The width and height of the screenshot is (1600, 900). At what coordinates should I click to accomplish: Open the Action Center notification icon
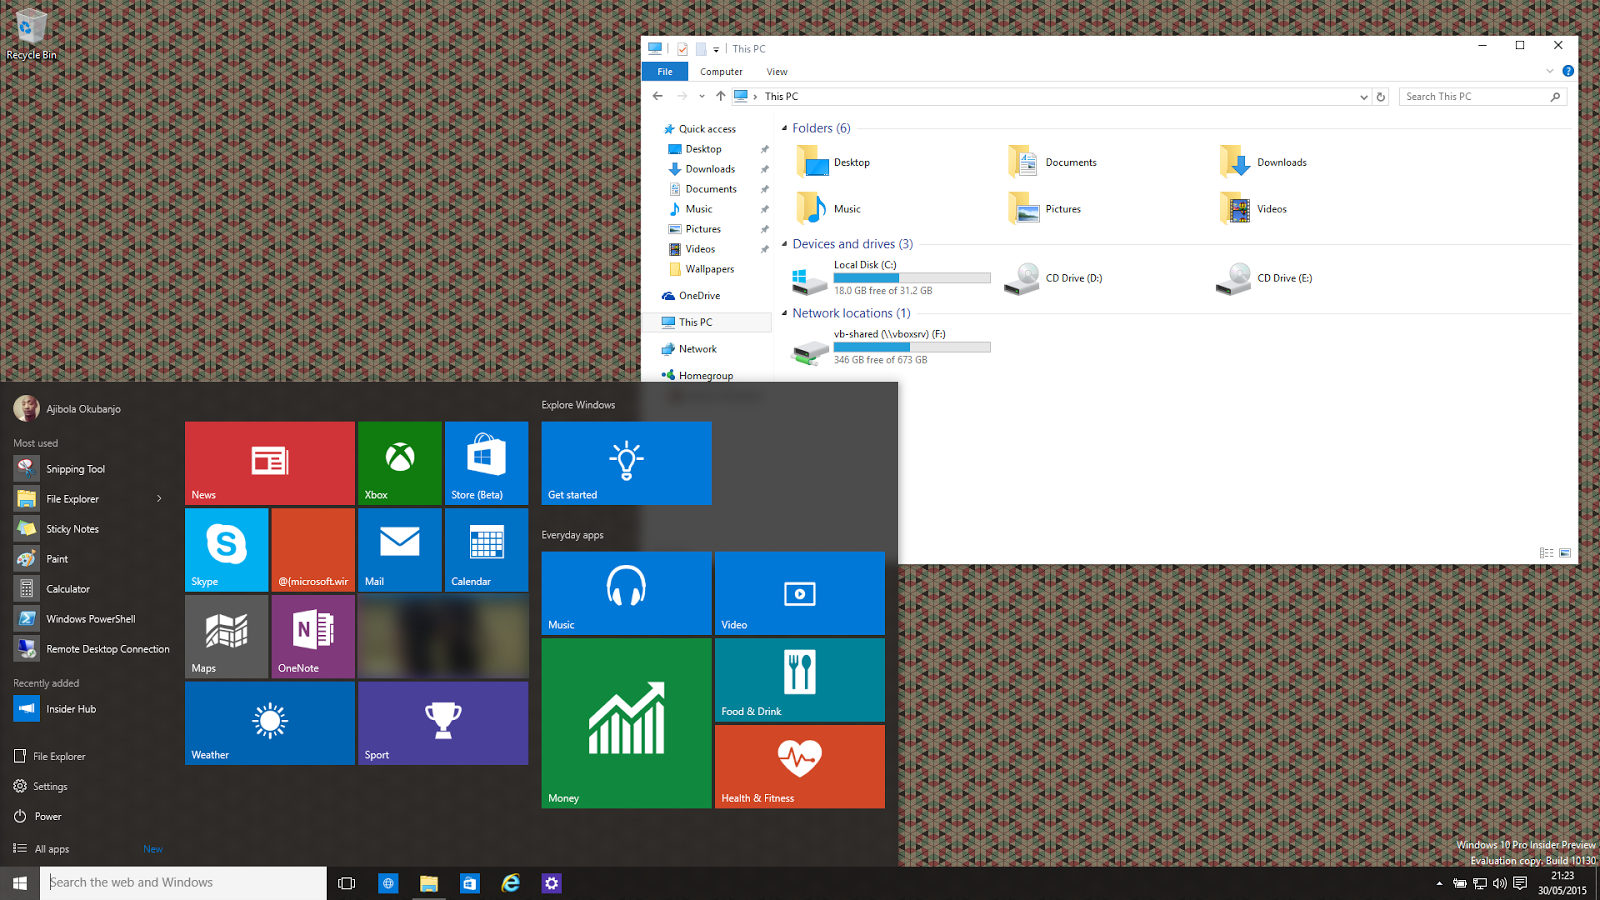1520,883
